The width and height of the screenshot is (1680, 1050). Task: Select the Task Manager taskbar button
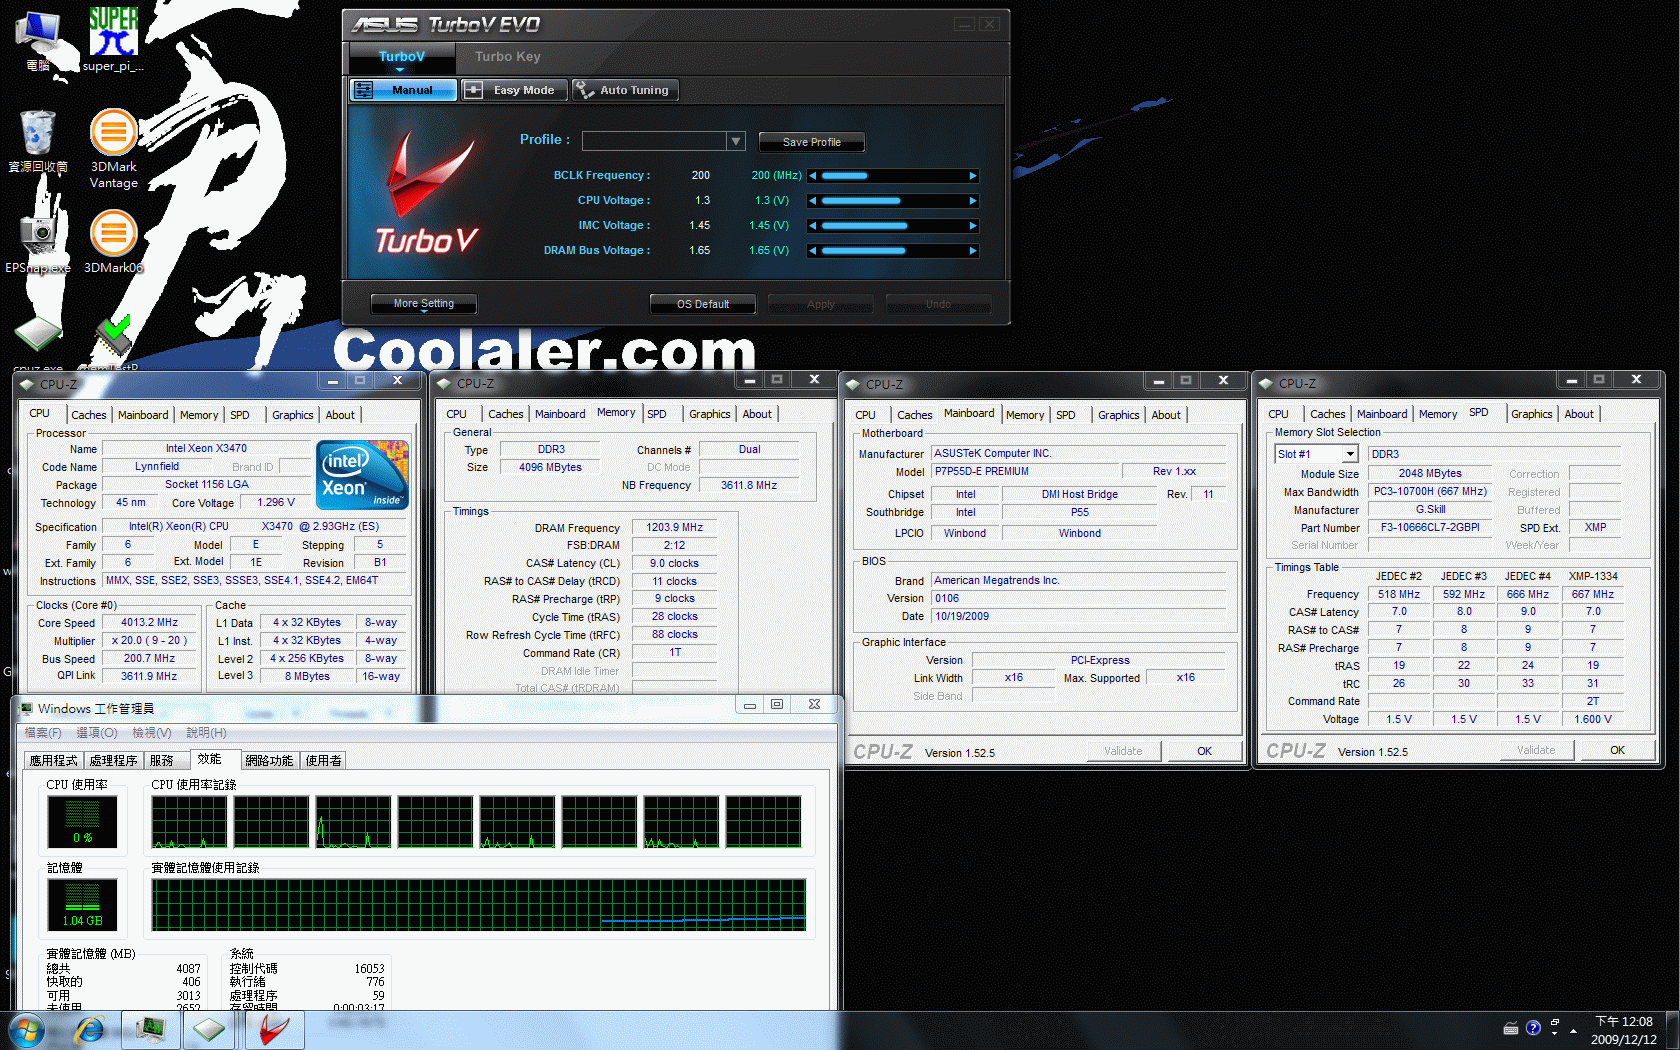[x=150, y=1029]
